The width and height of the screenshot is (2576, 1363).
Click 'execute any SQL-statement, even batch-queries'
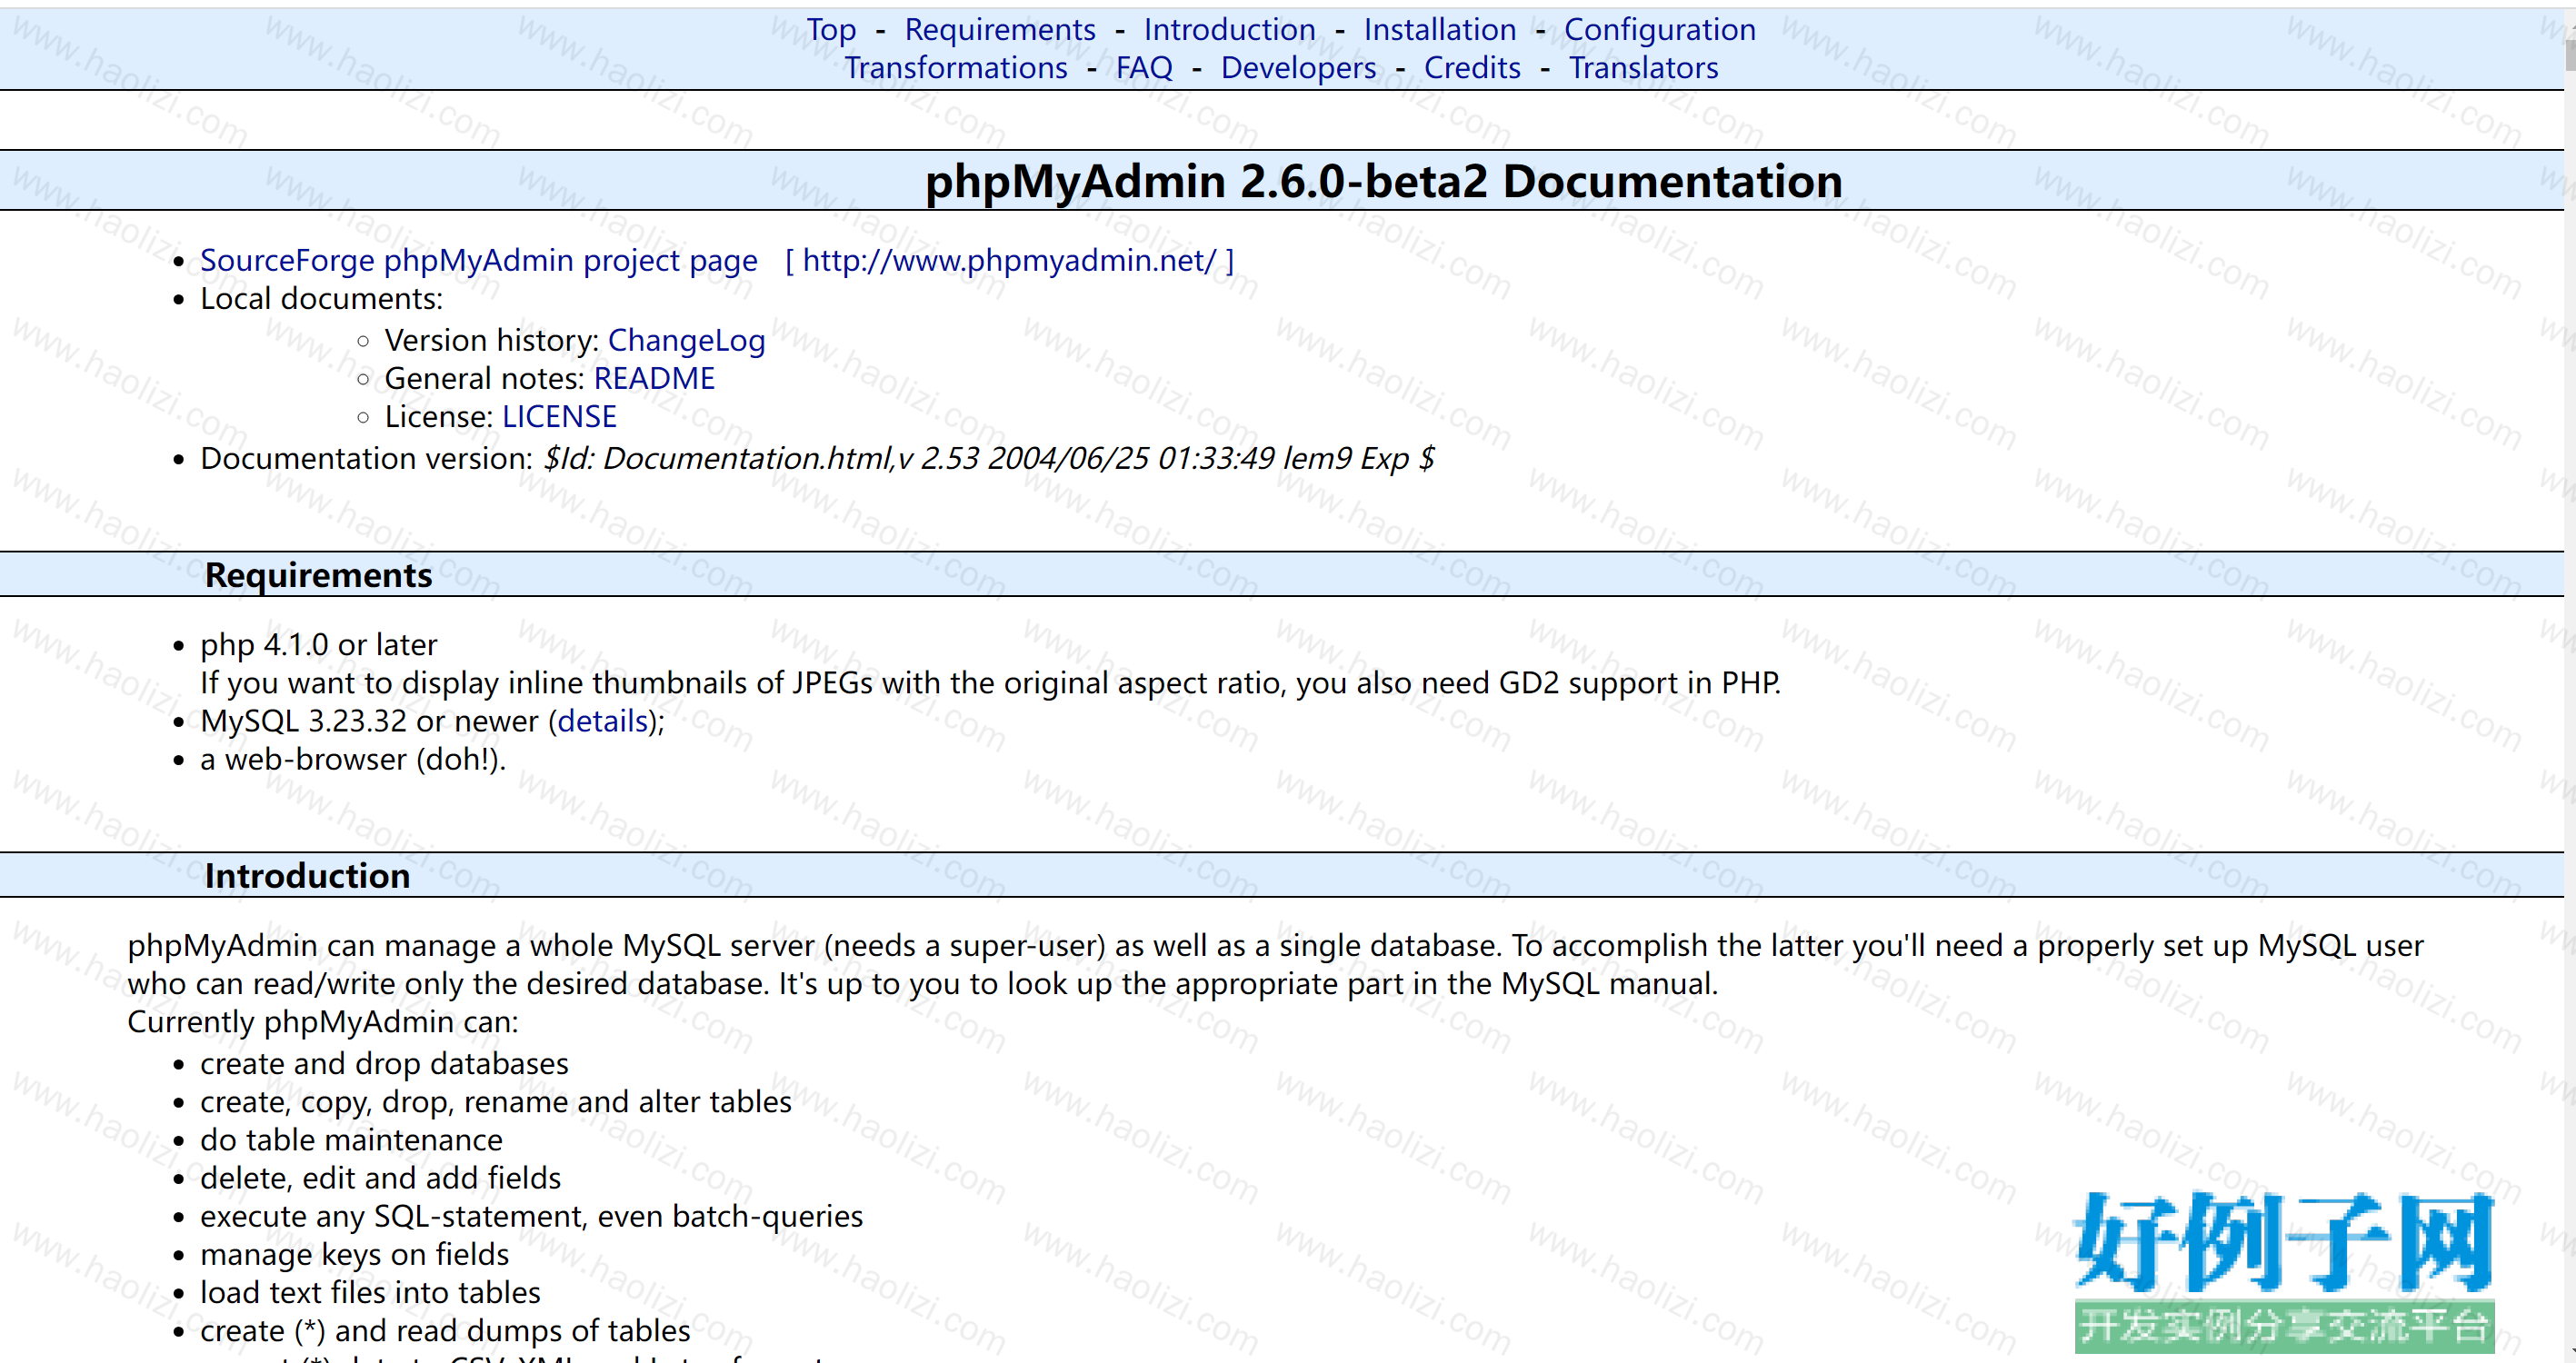531,1217
